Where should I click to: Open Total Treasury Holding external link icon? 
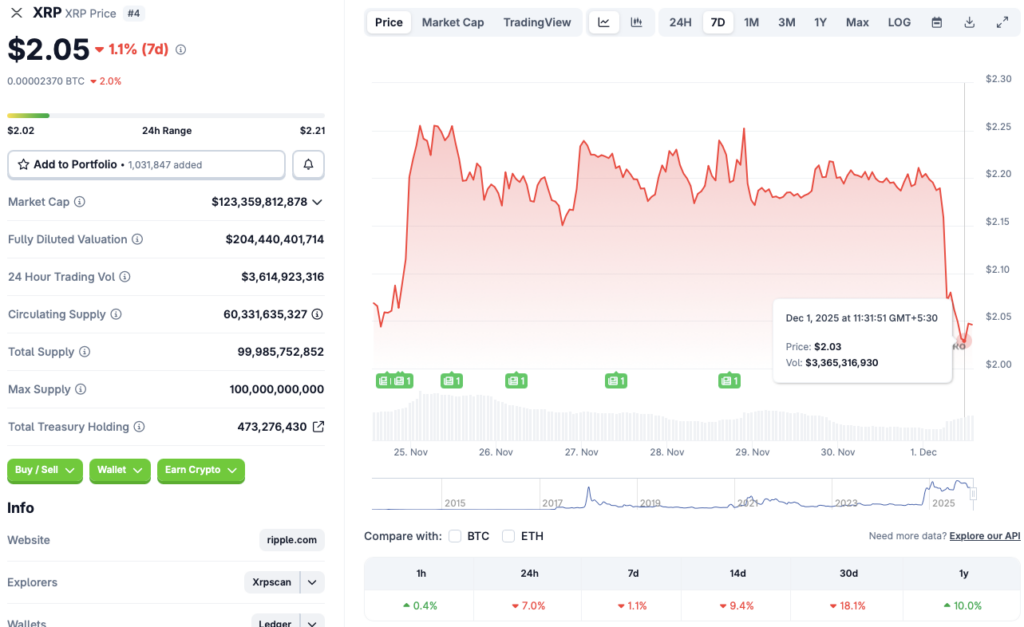pyautogui.click(x=318, y=426)
